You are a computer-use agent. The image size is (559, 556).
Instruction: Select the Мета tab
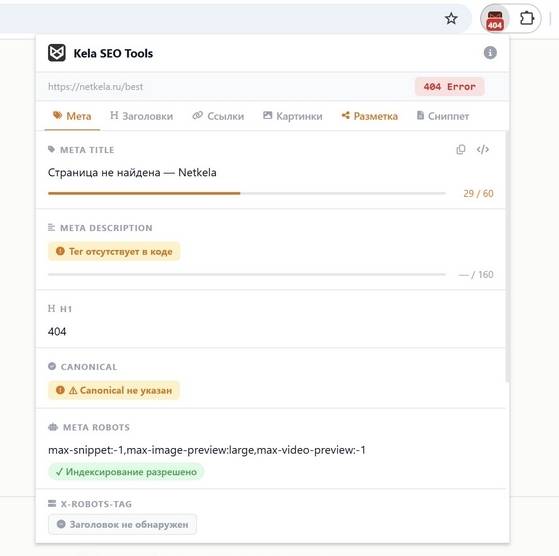coord(72,116)
